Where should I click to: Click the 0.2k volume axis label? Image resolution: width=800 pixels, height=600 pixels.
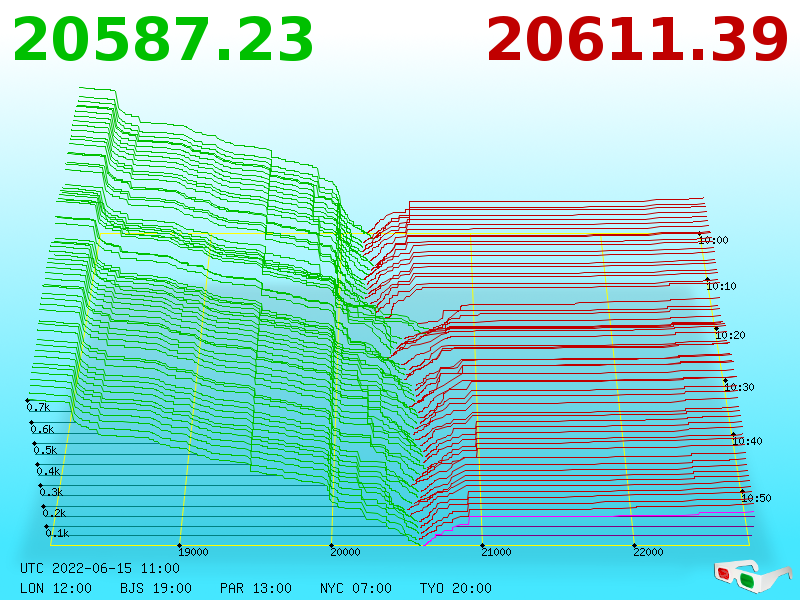click(x=54, y=513)
